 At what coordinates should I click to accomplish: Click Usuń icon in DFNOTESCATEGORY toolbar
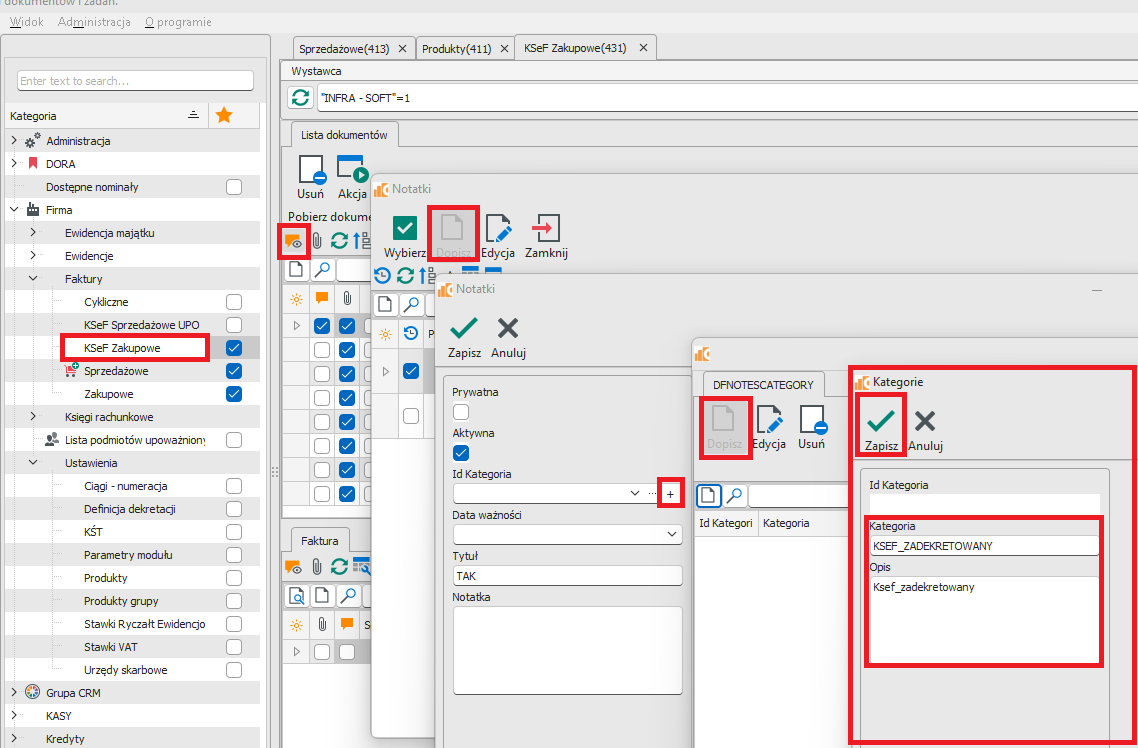pyautogui.click(x=812, y=420)
